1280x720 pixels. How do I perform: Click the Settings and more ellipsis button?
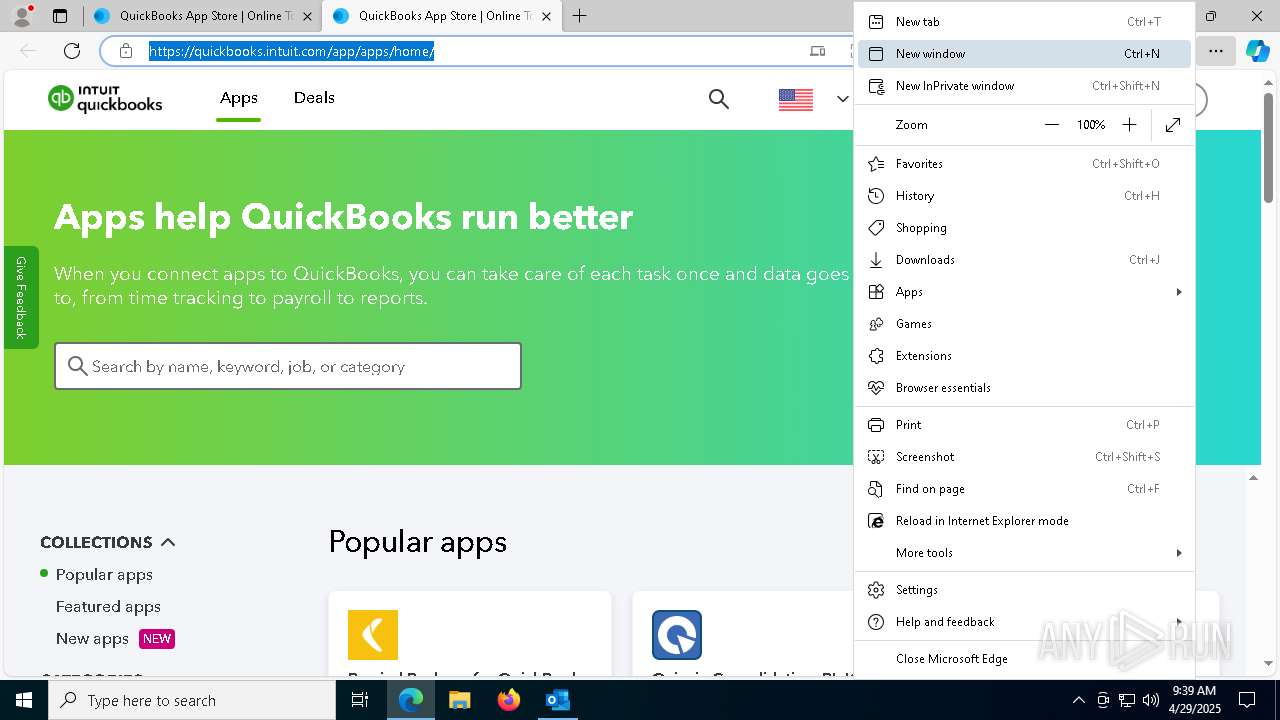point(1215,51)
